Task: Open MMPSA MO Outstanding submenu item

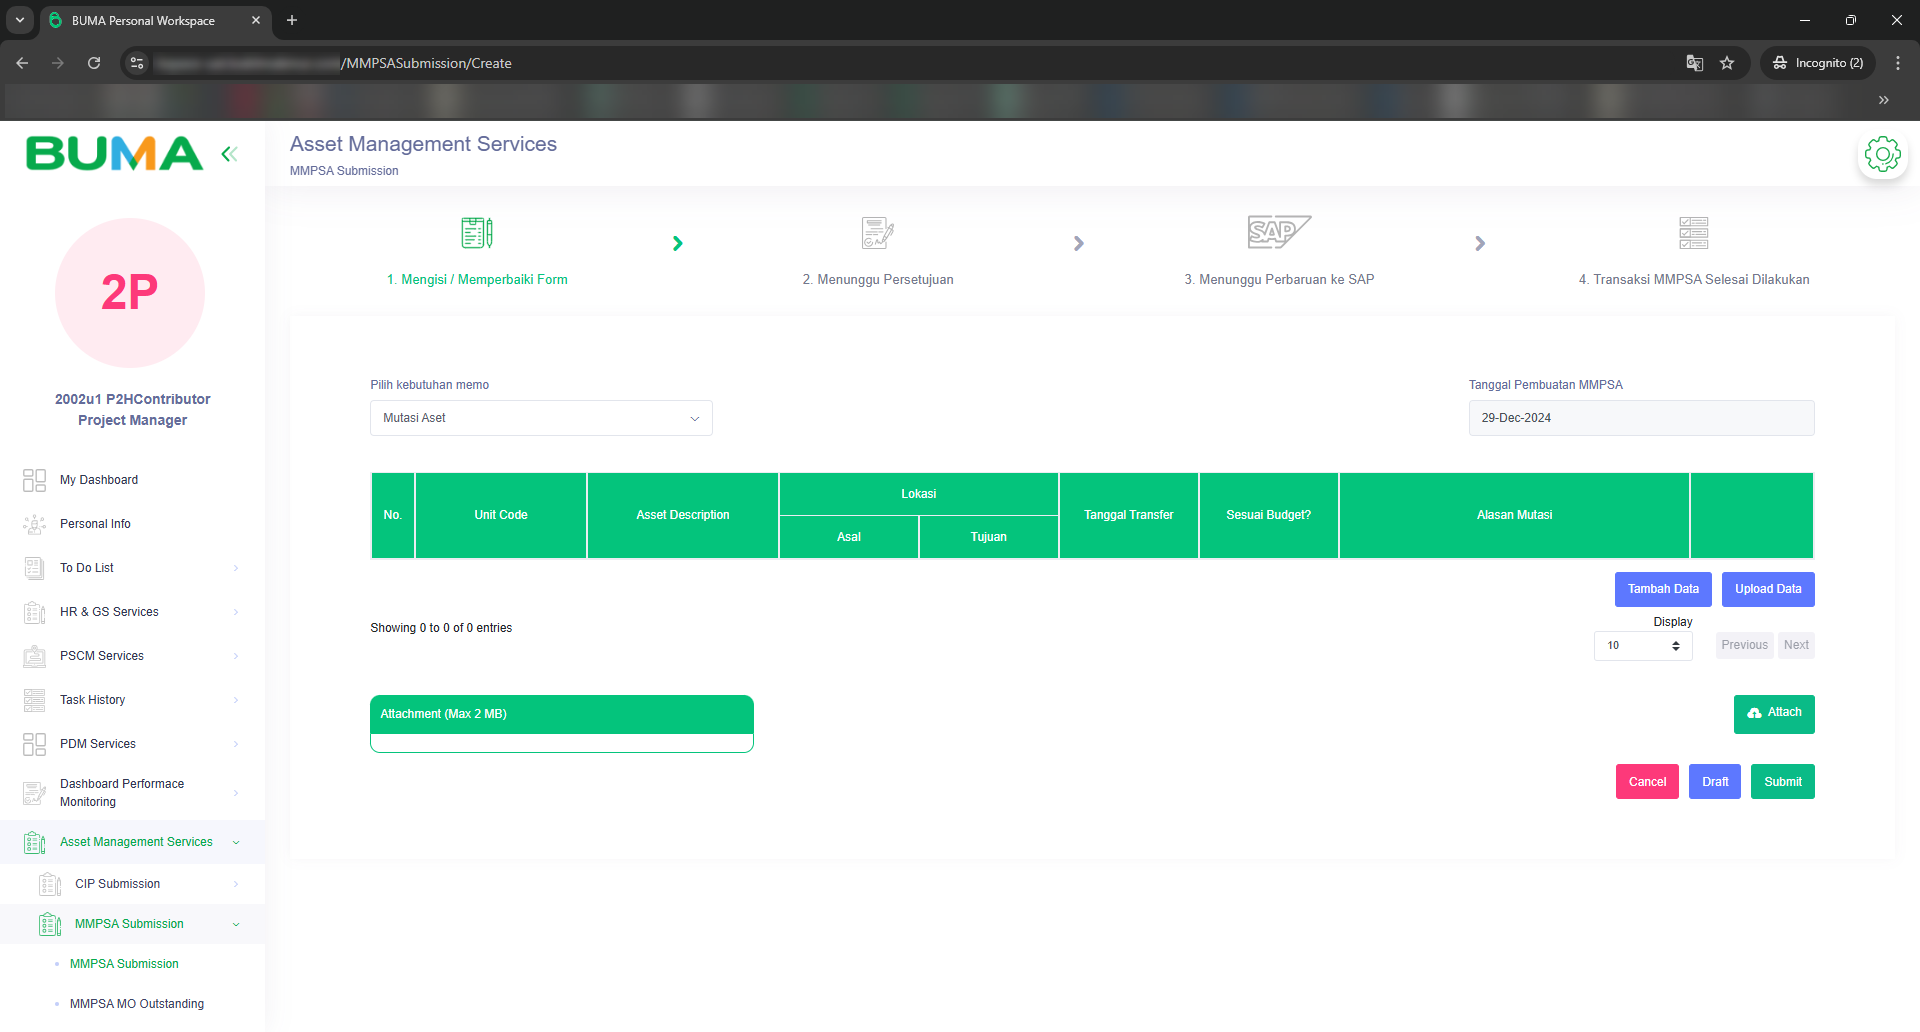Action: point(137,1004)
